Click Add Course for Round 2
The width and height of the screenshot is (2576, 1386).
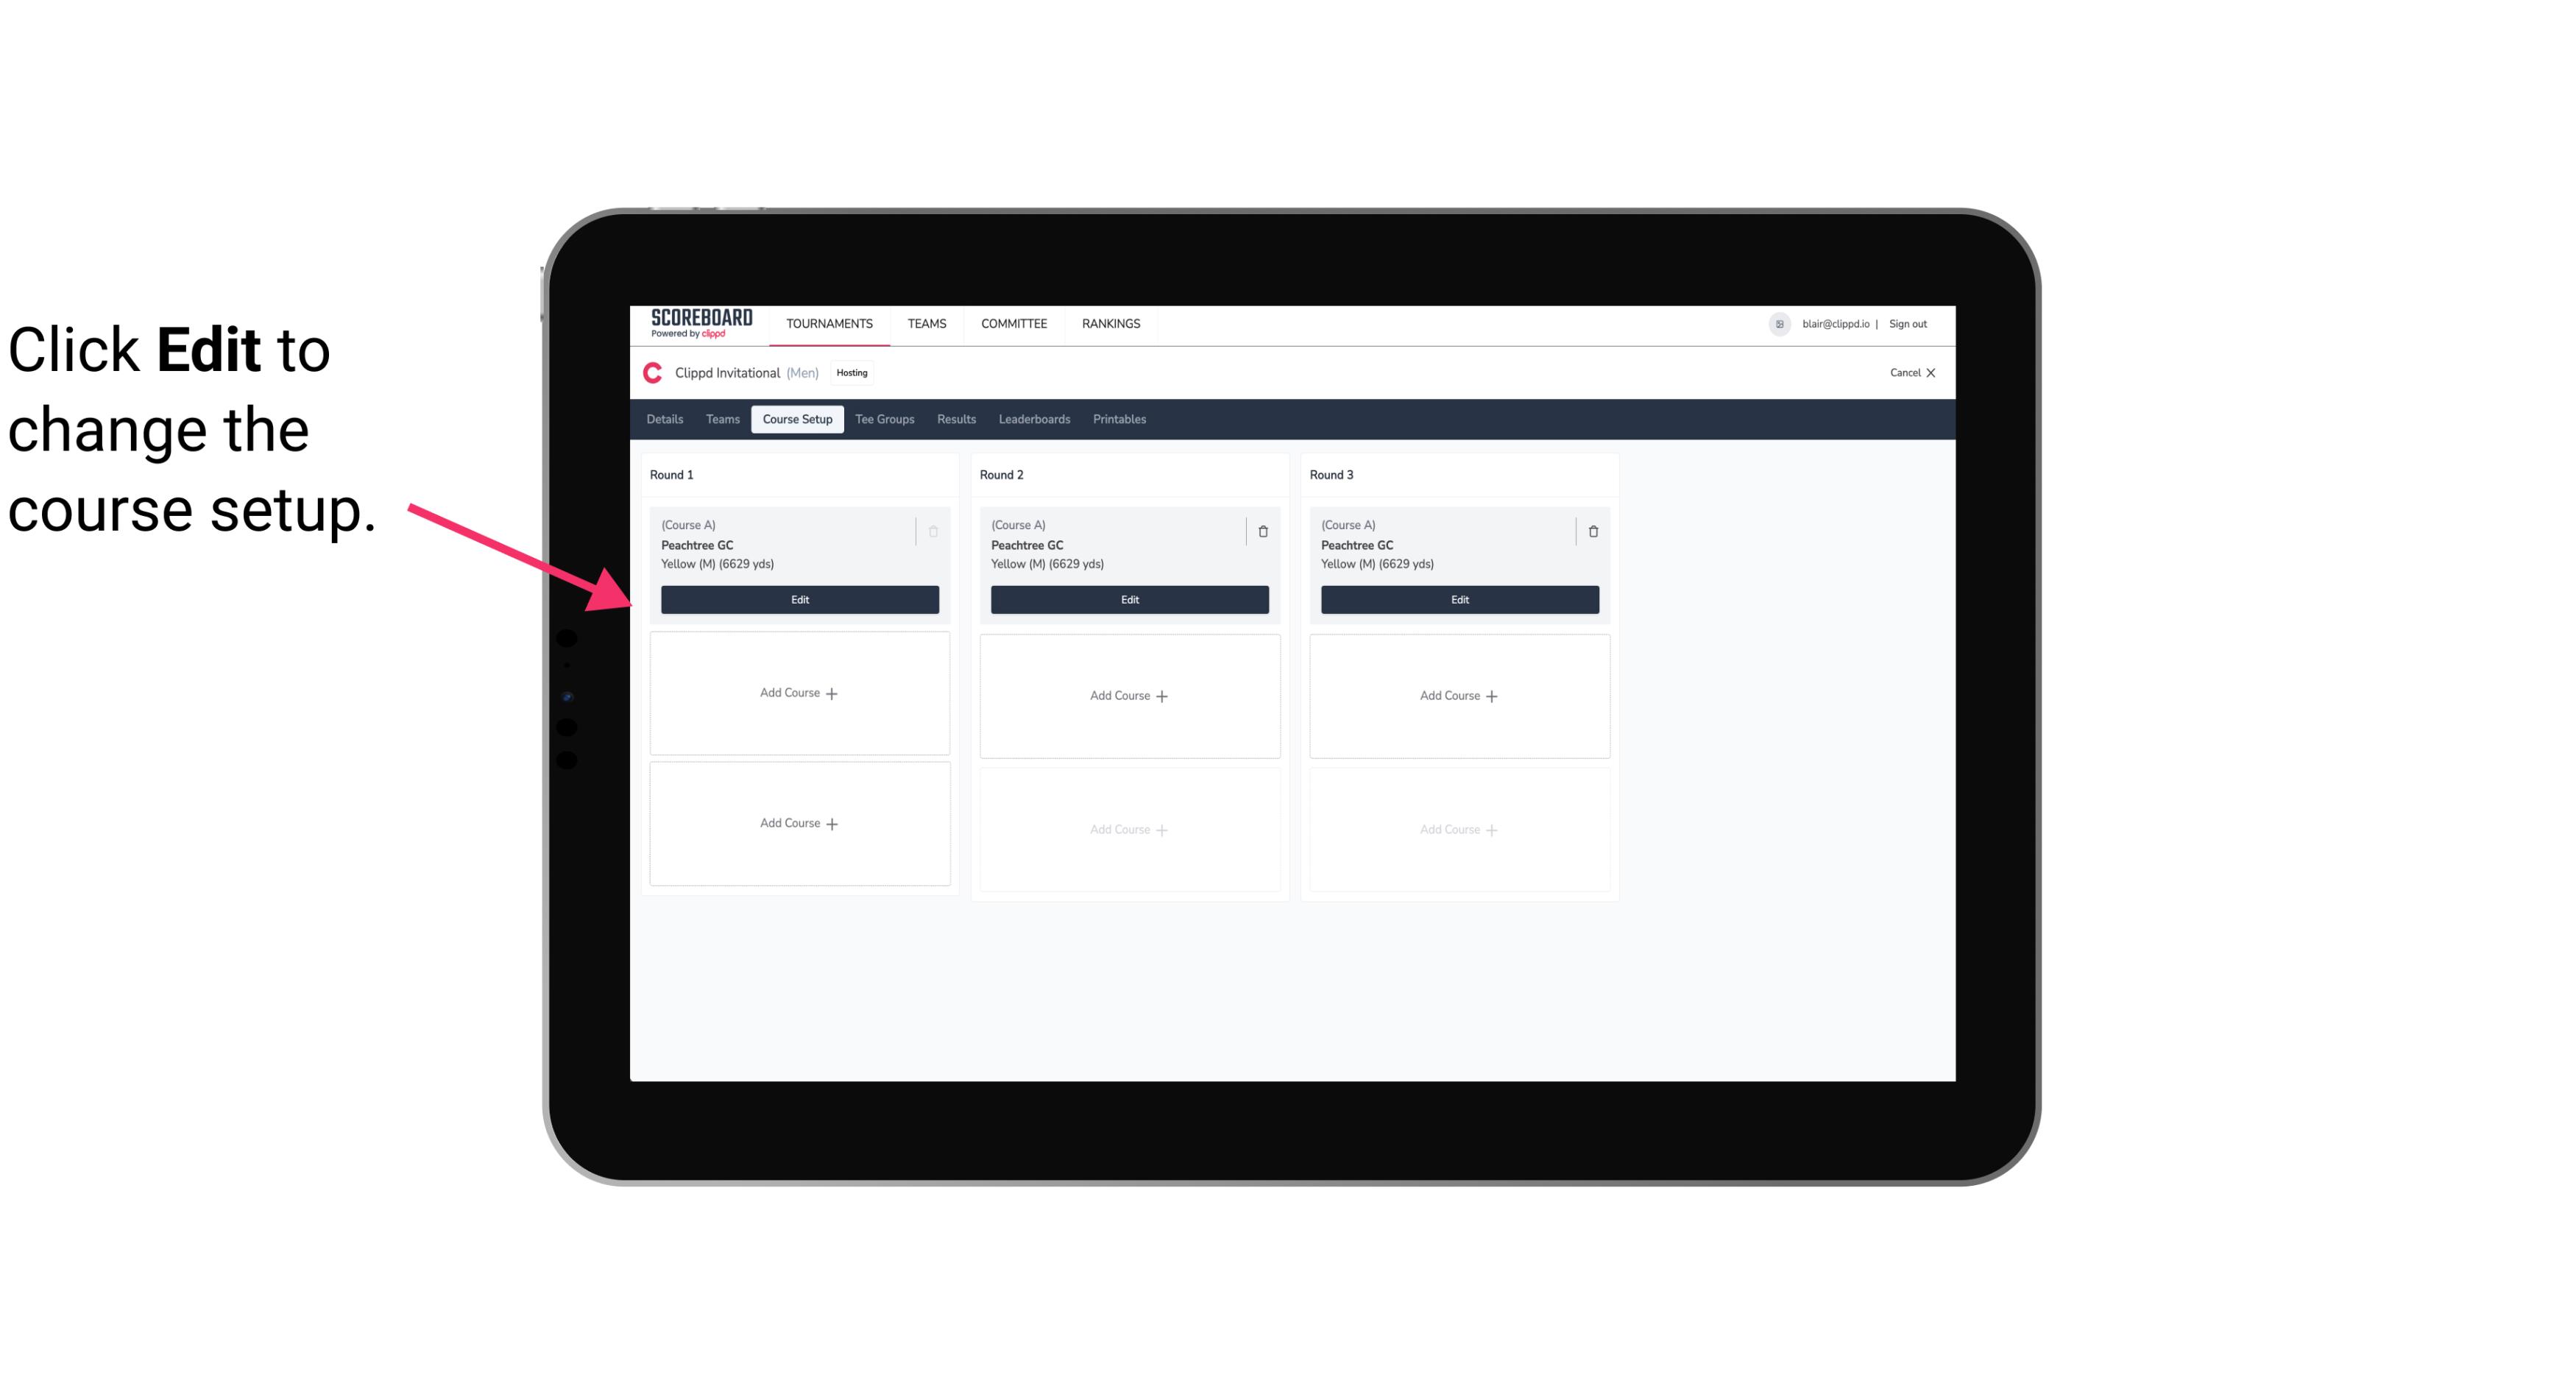1128,695
